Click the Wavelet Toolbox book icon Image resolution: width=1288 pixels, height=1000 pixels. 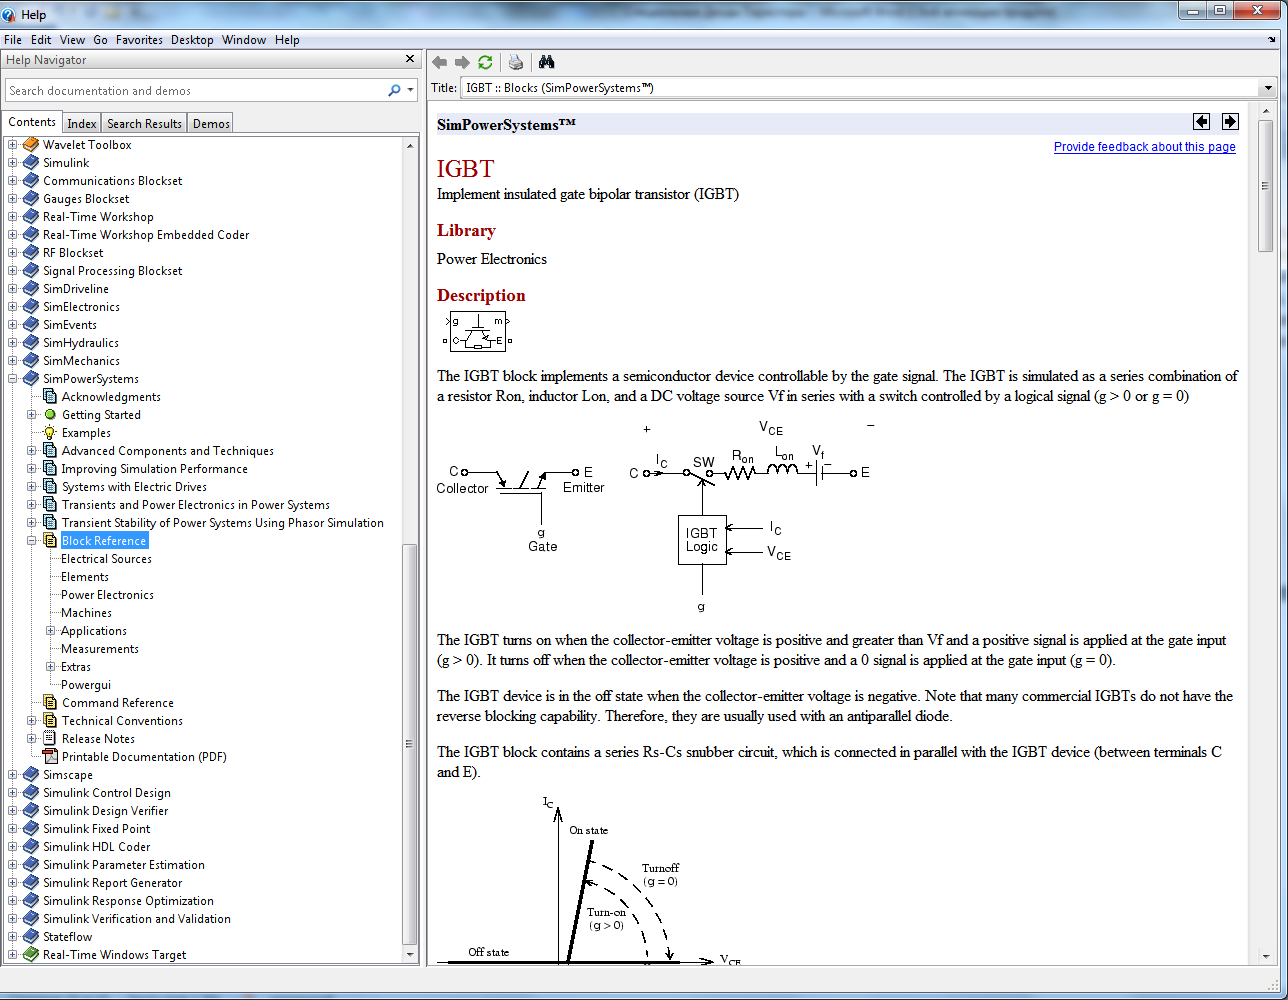tap(31, 145)
